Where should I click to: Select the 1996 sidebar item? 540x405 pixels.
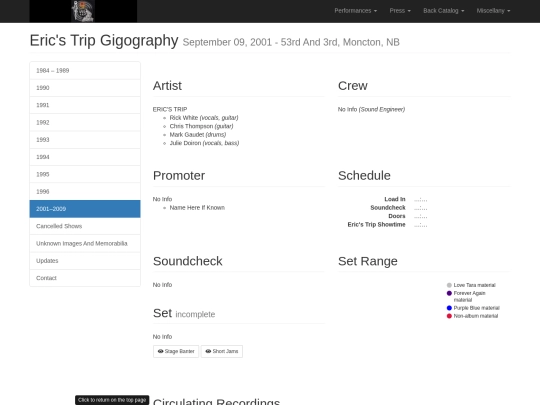(85, 191)
